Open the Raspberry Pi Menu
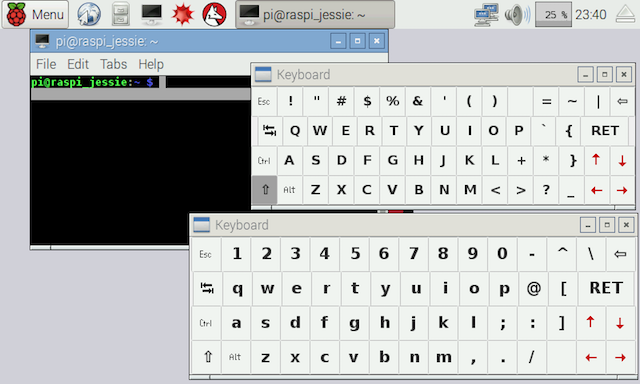 coord(35,14)
